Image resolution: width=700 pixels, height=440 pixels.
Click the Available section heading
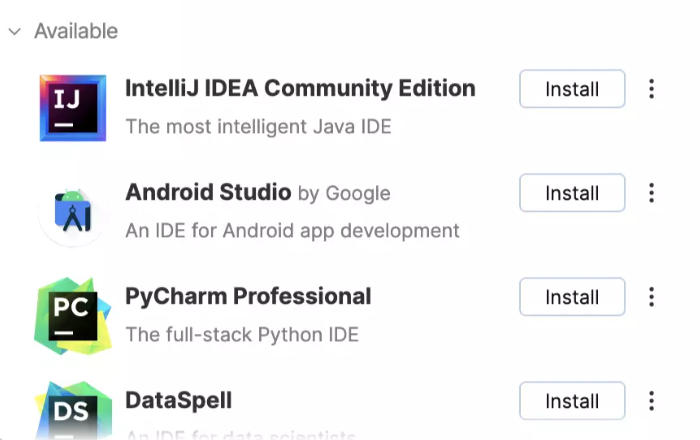[76, 31]
